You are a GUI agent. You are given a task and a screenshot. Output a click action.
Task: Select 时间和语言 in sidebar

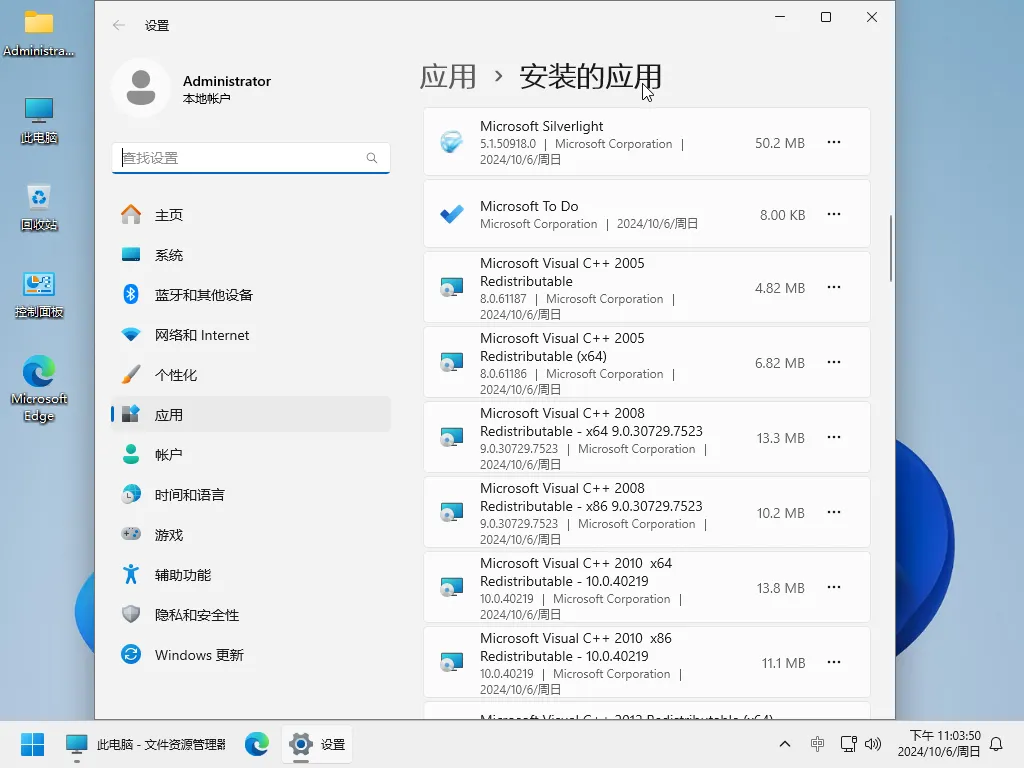(131, 494)
